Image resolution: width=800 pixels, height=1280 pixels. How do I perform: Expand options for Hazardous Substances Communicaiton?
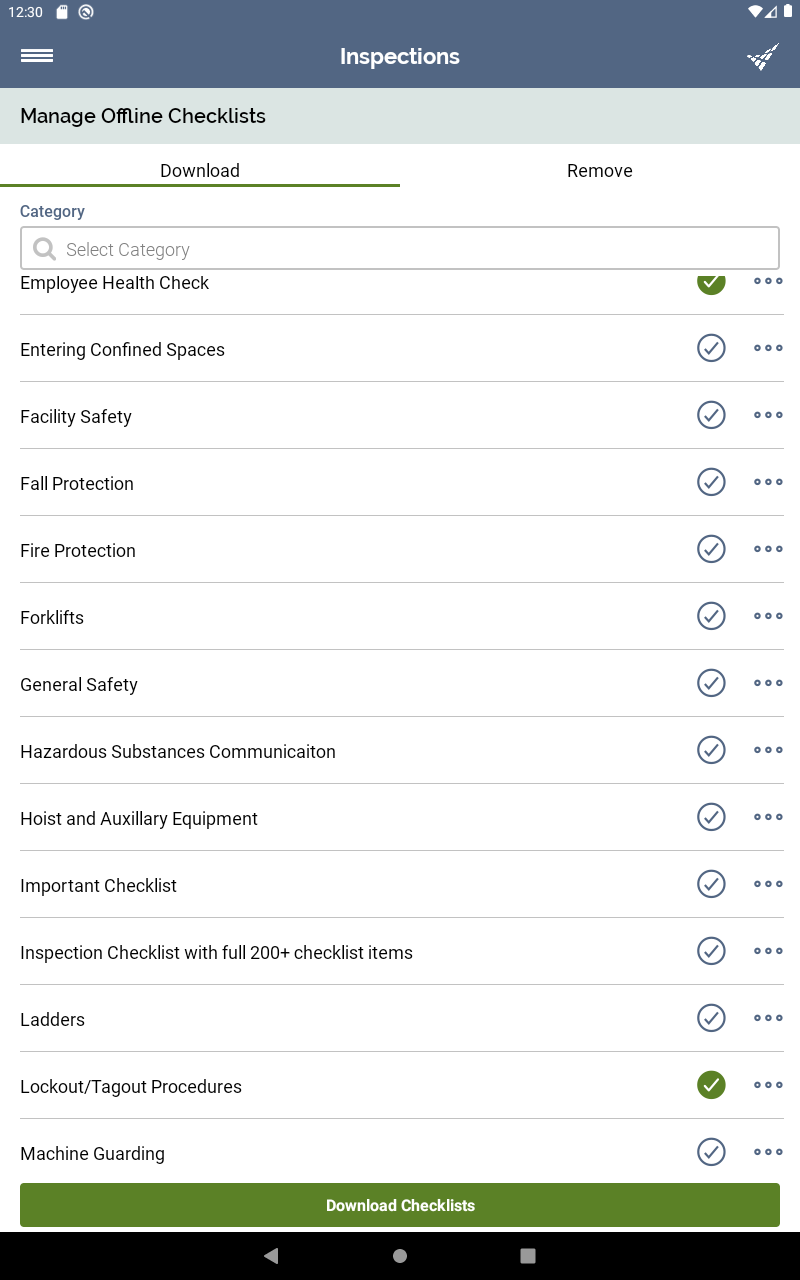[x=768, y=750]
